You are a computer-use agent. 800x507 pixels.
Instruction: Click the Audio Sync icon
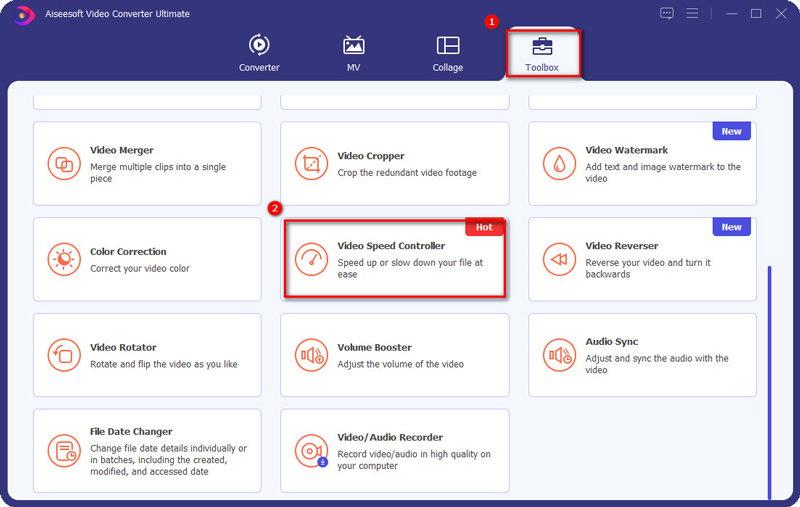559,355
